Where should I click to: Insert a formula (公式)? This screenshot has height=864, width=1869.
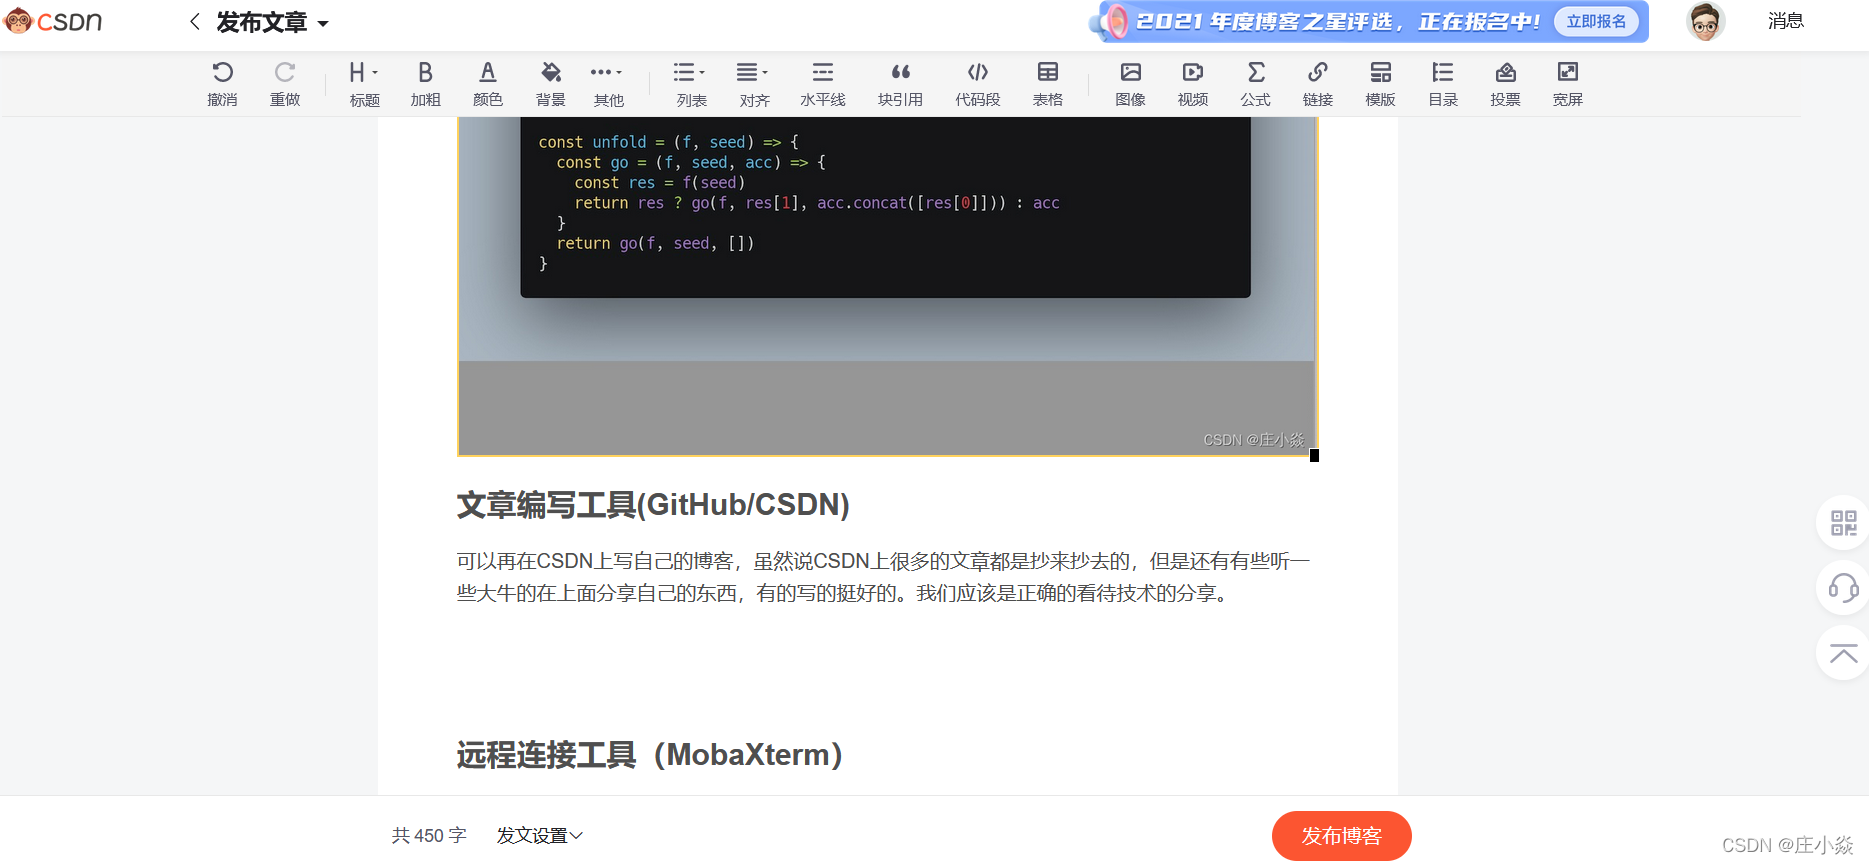pyautogui.click(x=1256, y=83)
